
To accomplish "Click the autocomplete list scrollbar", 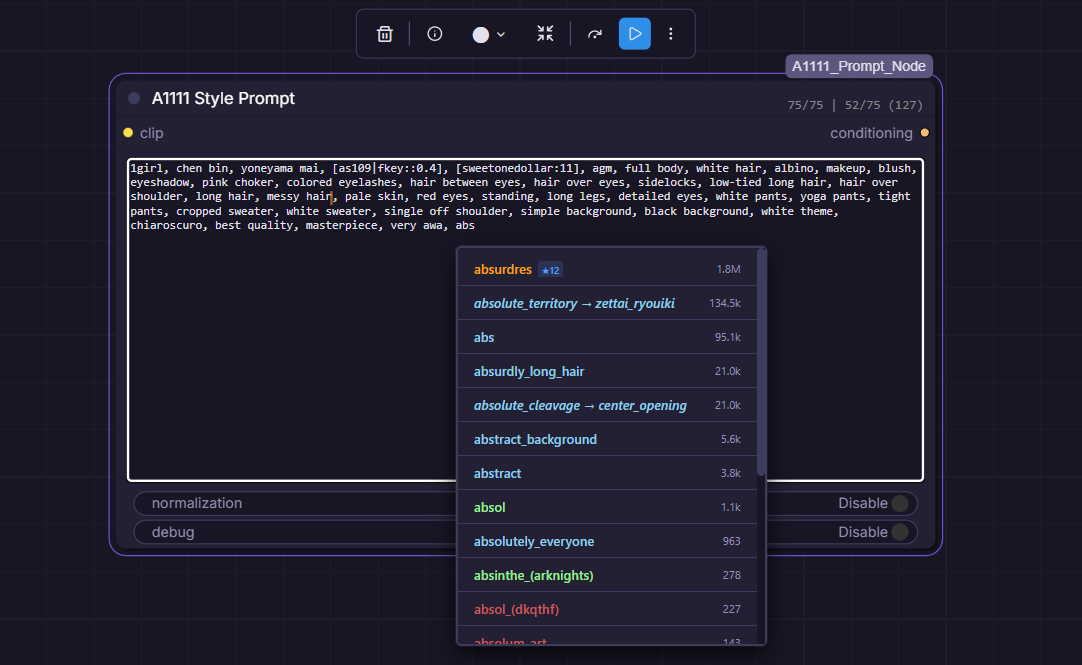I will click(762, 360).
